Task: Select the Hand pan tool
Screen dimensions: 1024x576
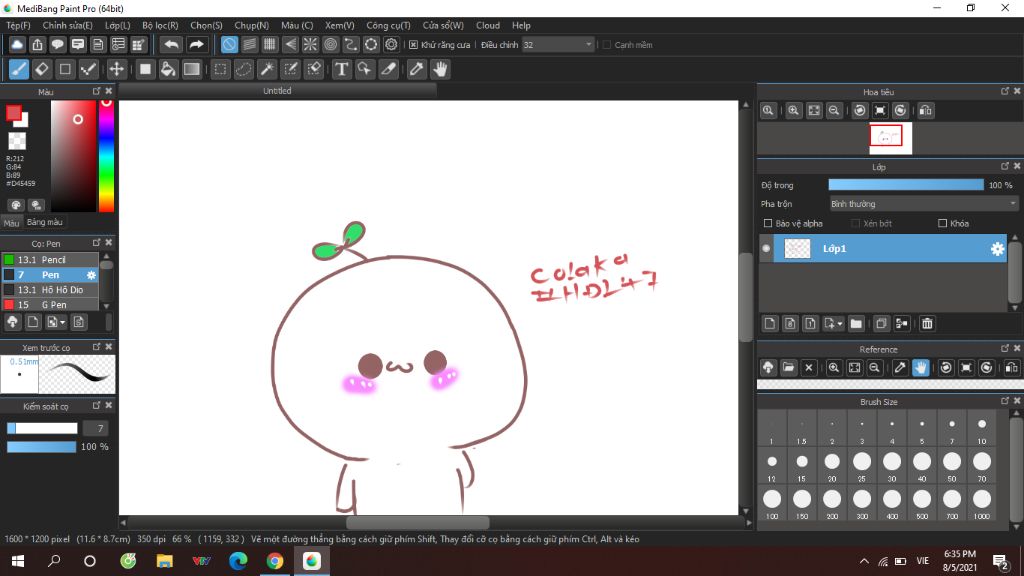Action: tap(440, 69)
